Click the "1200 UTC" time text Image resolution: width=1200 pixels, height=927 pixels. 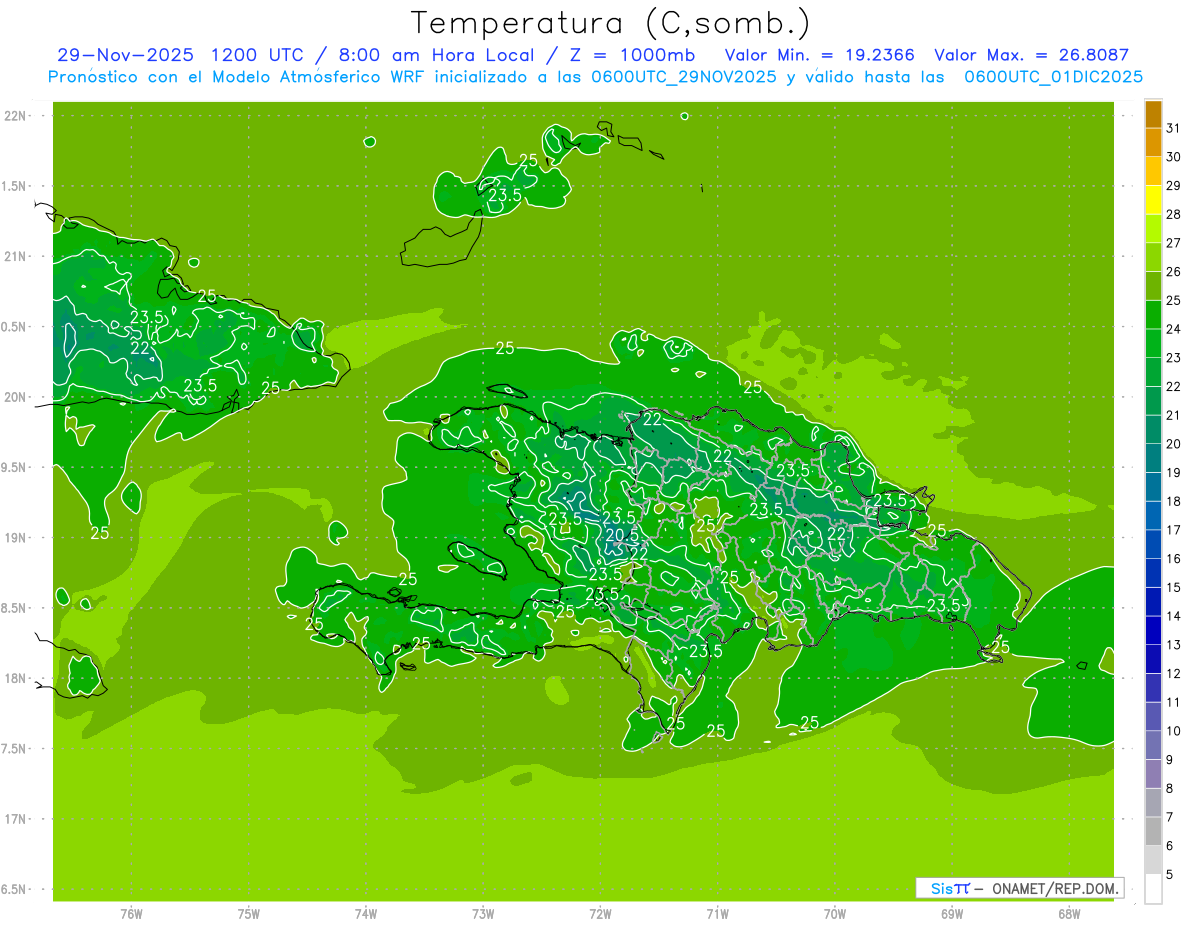click(256, 55)
